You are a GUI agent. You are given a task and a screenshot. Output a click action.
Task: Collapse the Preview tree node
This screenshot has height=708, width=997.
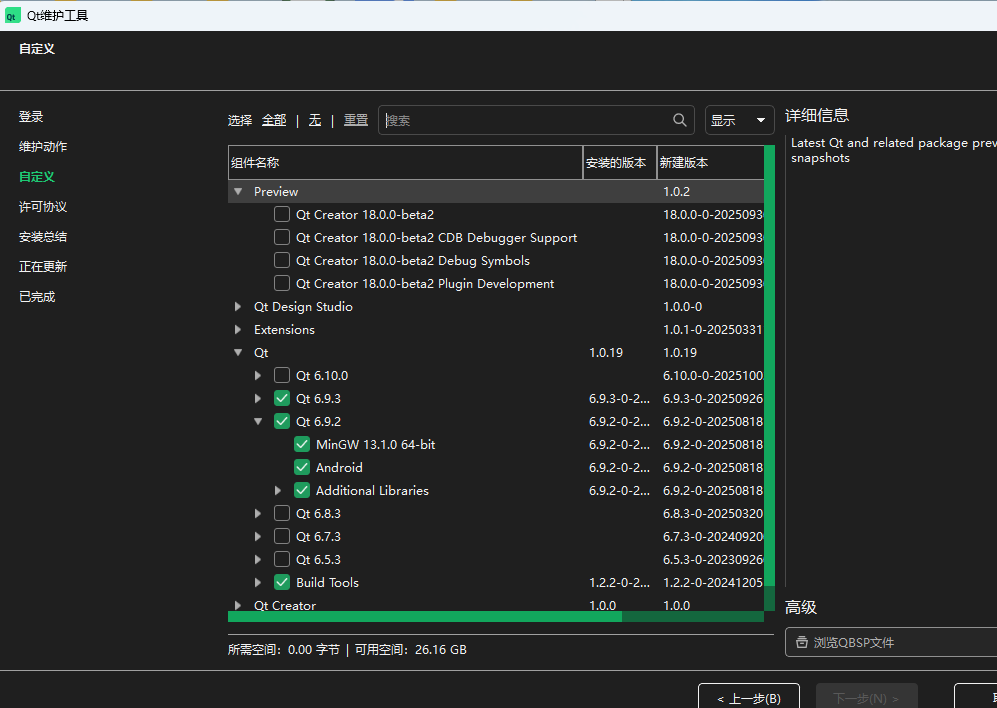pos(238,191)
